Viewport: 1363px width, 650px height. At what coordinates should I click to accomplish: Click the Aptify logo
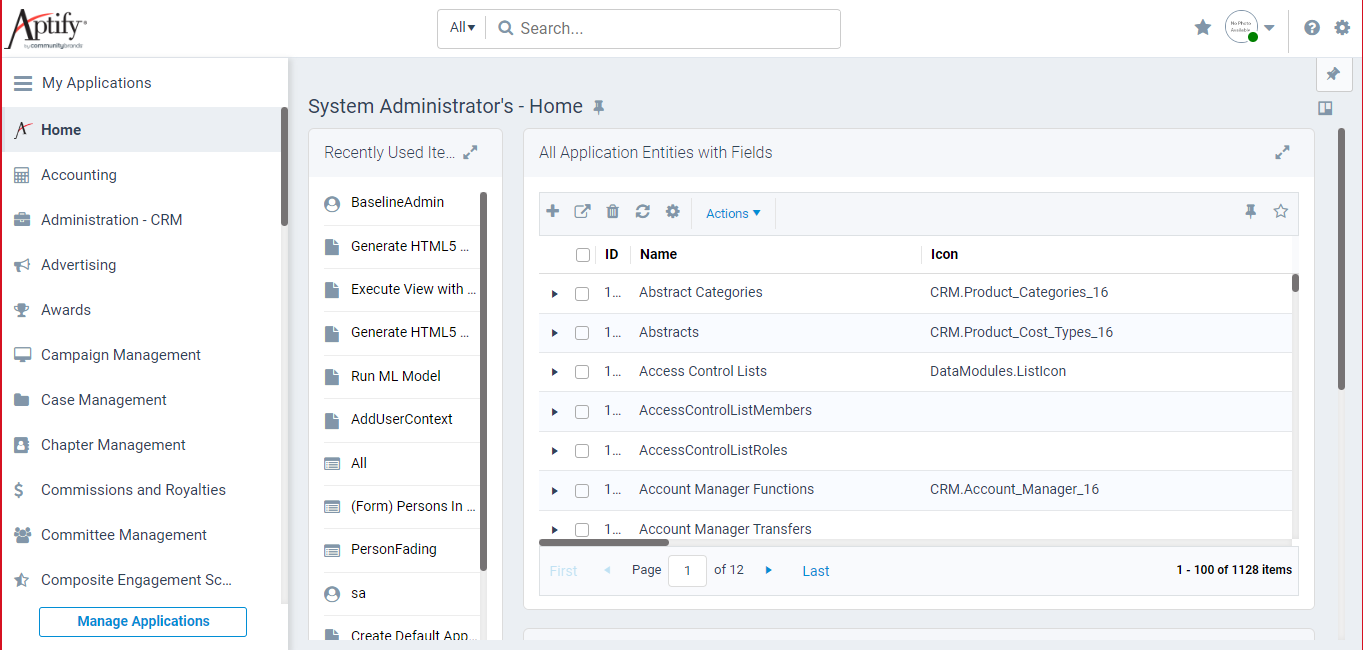46,28
